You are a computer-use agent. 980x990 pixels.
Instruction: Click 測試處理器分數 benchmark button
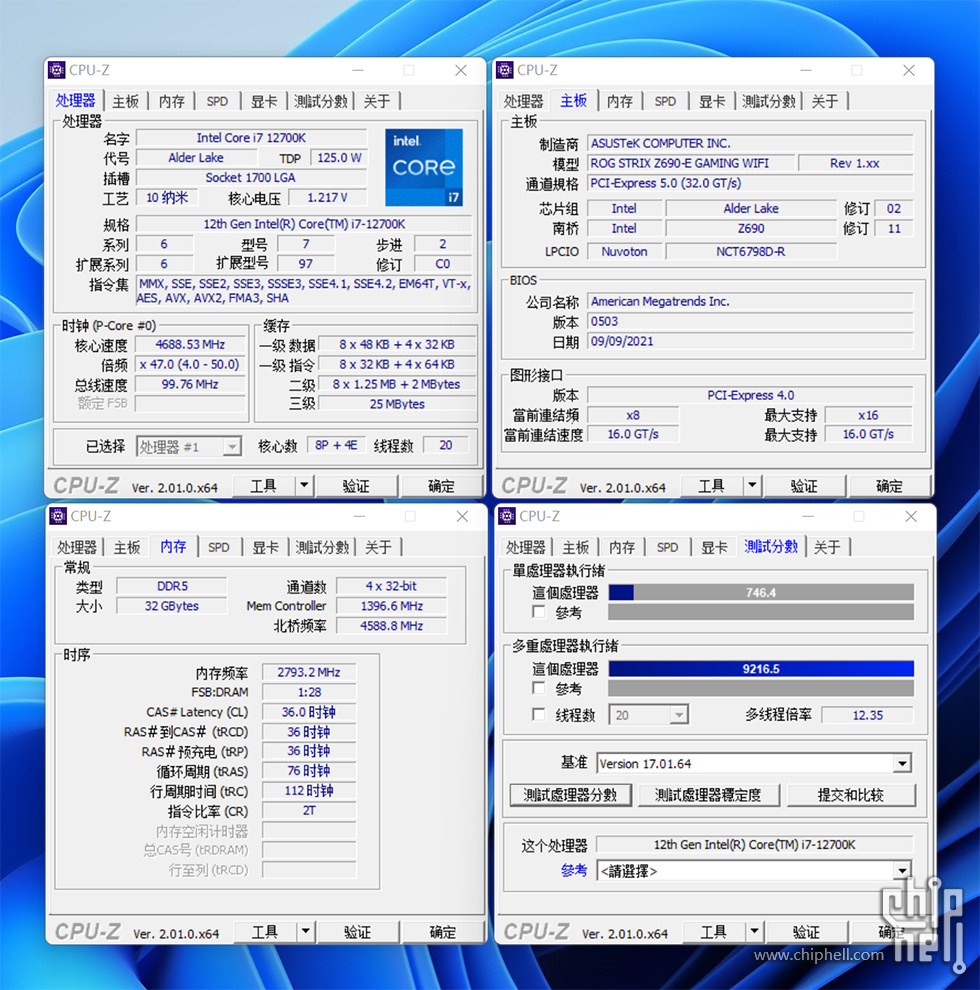click(x=570, y=795)
